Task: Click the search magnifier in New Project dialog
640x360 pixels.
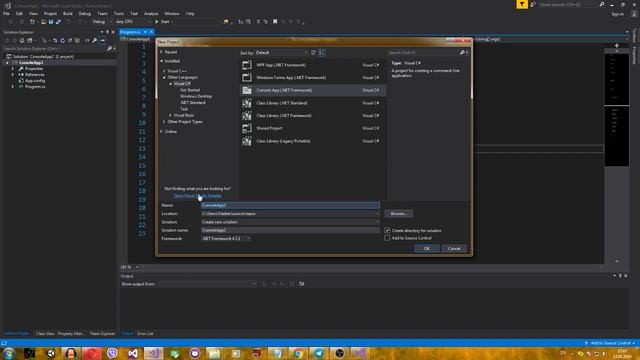Action: pyautogui.click(x=462, y=52)
